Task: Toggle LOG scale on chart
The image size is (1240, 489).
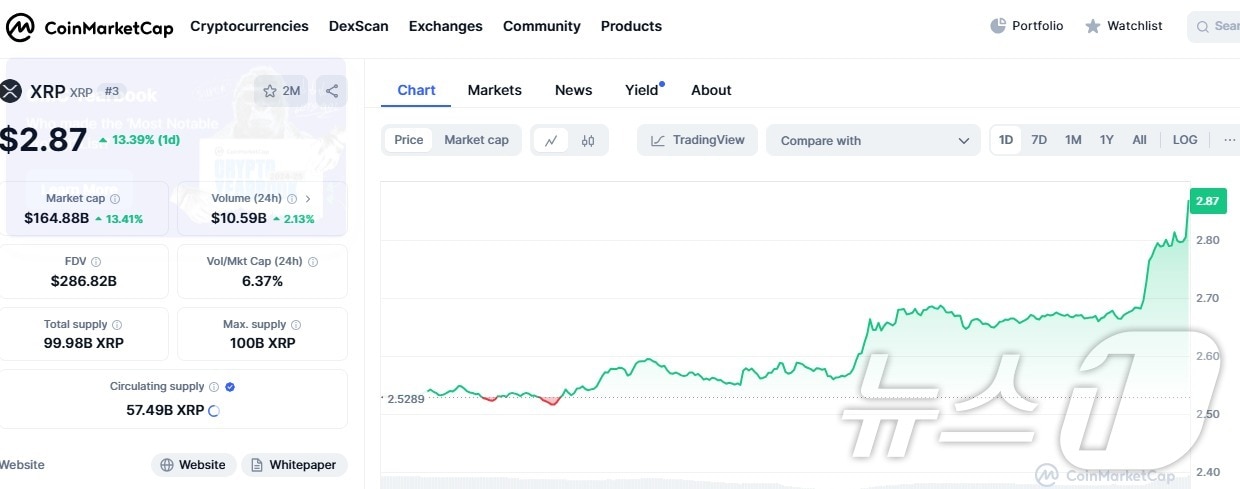Action: tap(1185, 140)
